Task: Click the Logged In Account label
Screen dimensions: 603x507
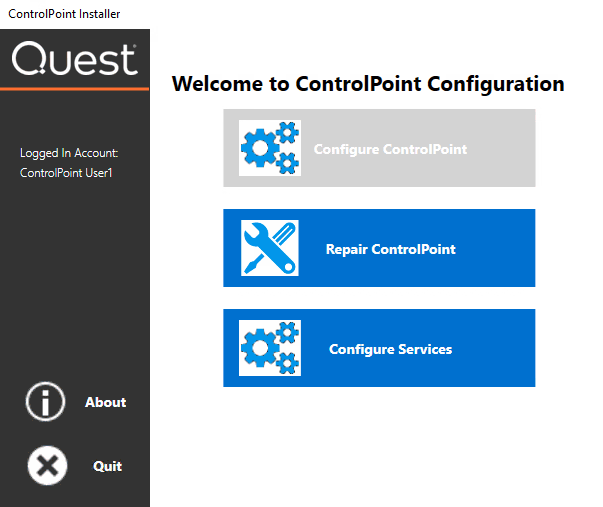Action: click(69, 153)
